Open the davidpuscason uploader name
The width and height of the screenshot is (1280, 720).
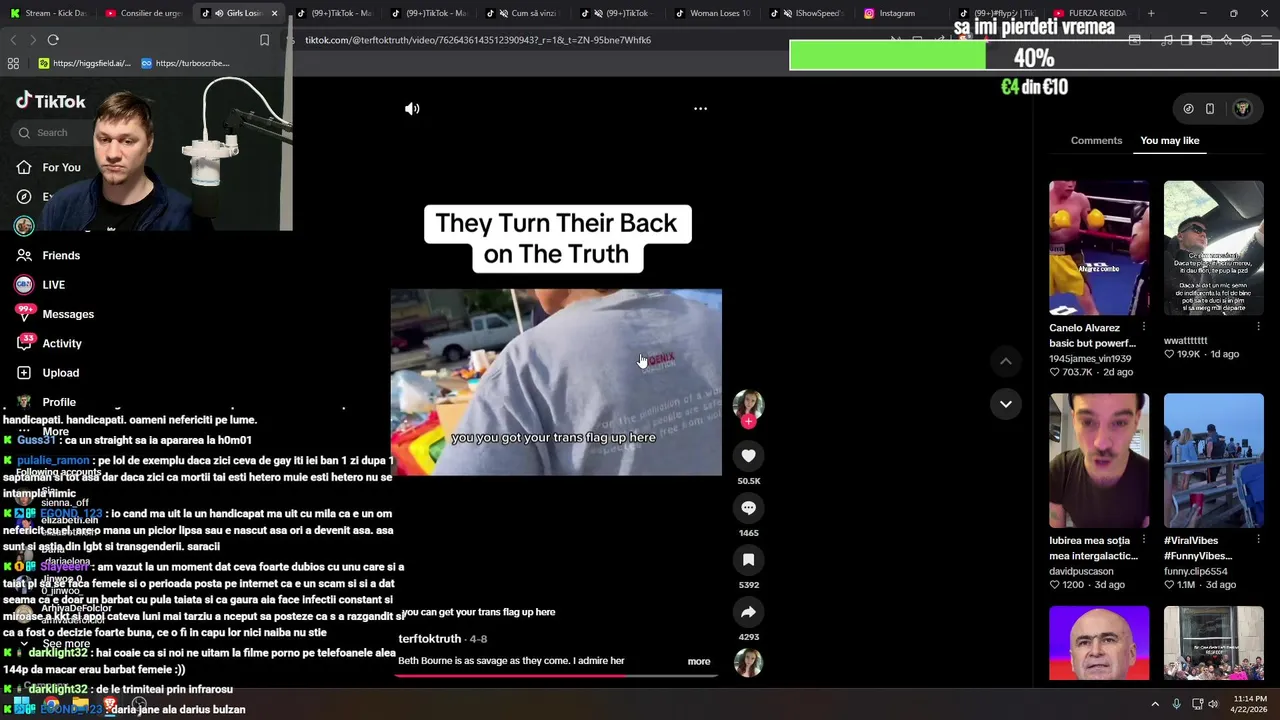coord(1081,571)
